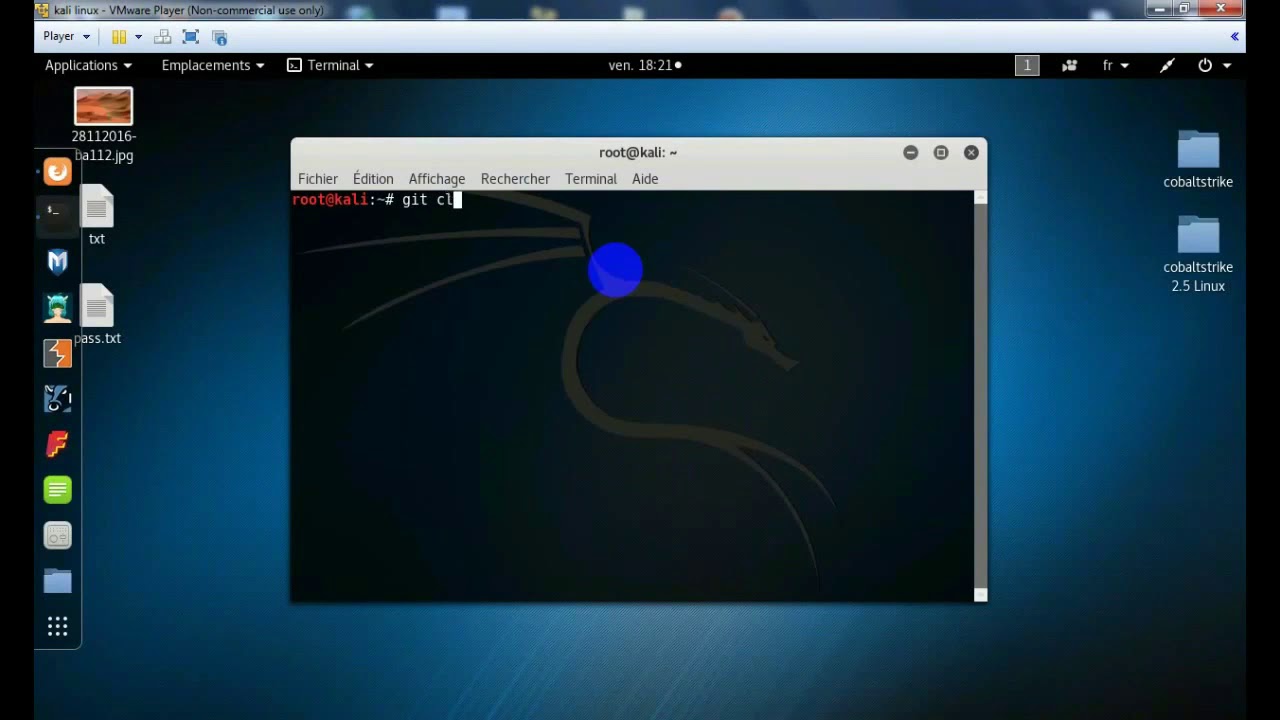Open the Emplacements menu
This screenshot has width=1280, height=720.
tap(213, 65)
